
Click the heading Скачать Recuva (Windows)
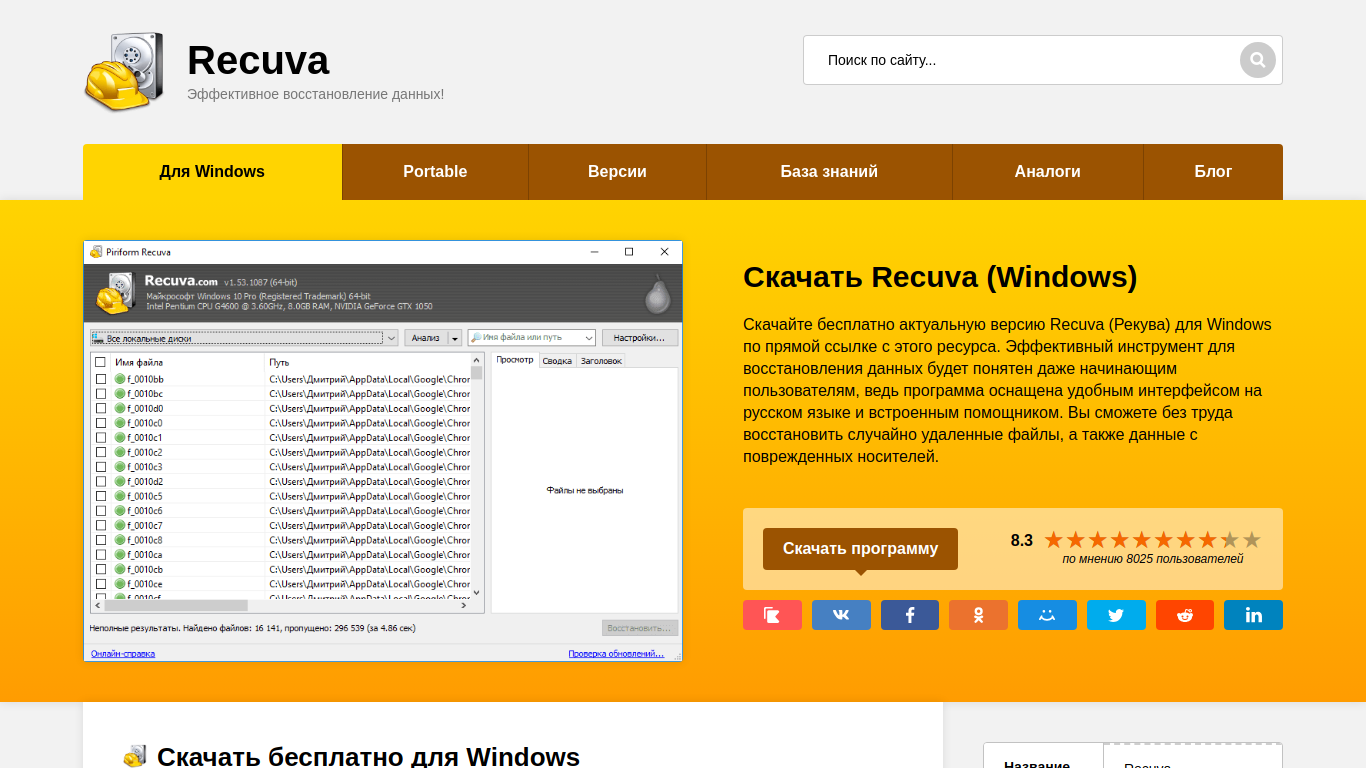[940, 277]
